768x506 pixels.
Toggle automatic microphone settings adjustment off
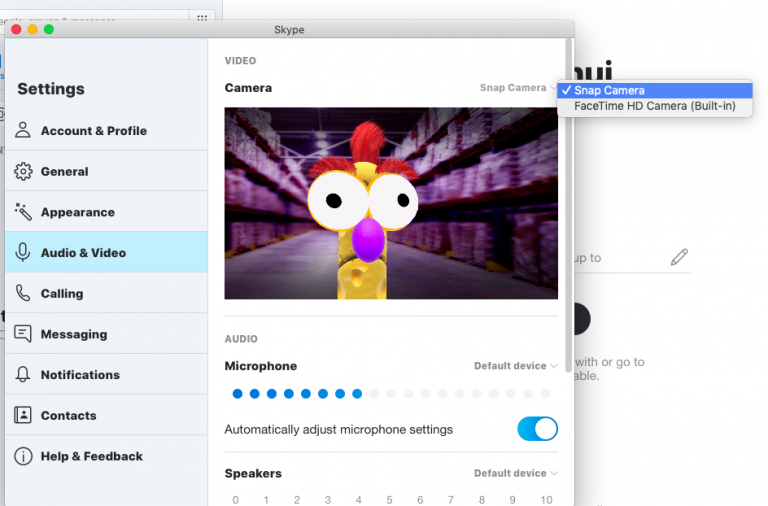point(537,429)
